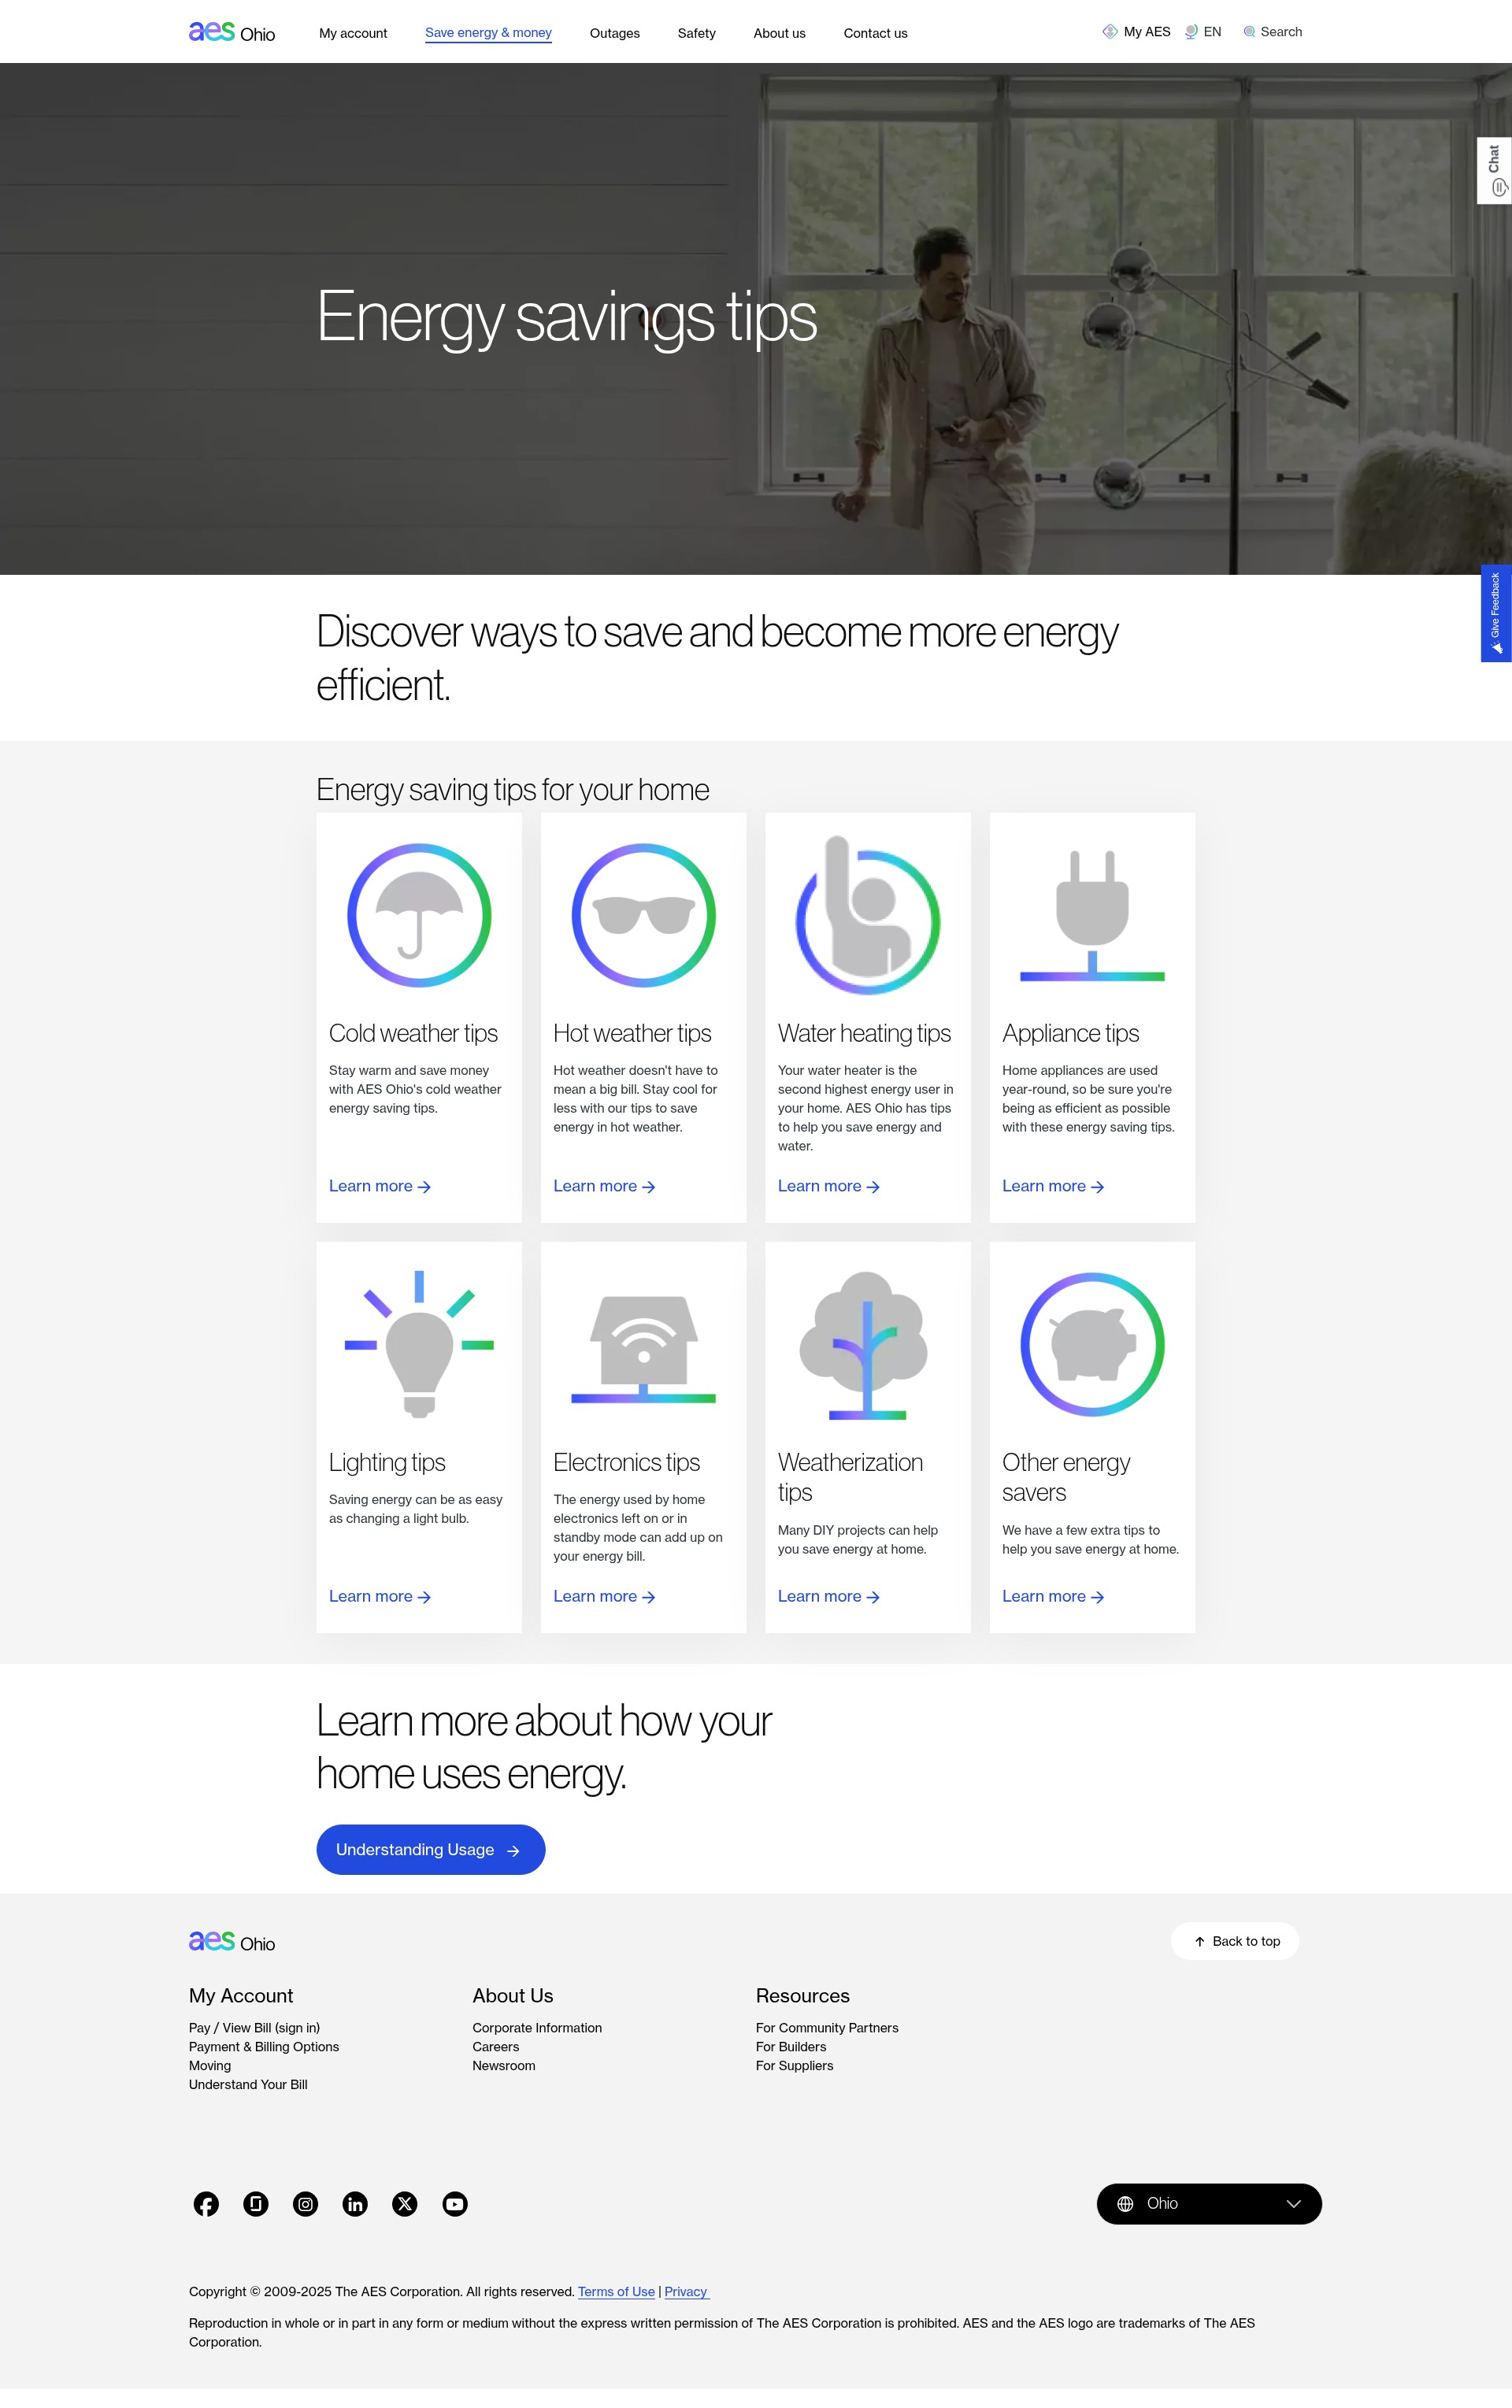The image size is (1512, 2408).
Task: Open Payment & Billing Options link
Action: click(x=264, y=2047)
